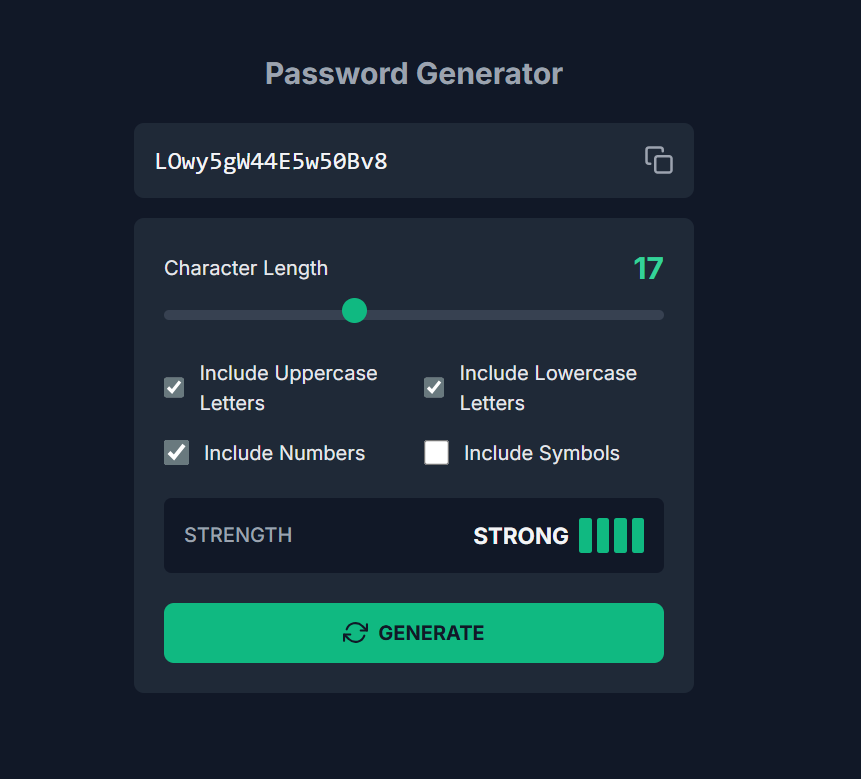Click the Include Numbers label text
This screenshot has height=779, width=861.
click(284, 453)
